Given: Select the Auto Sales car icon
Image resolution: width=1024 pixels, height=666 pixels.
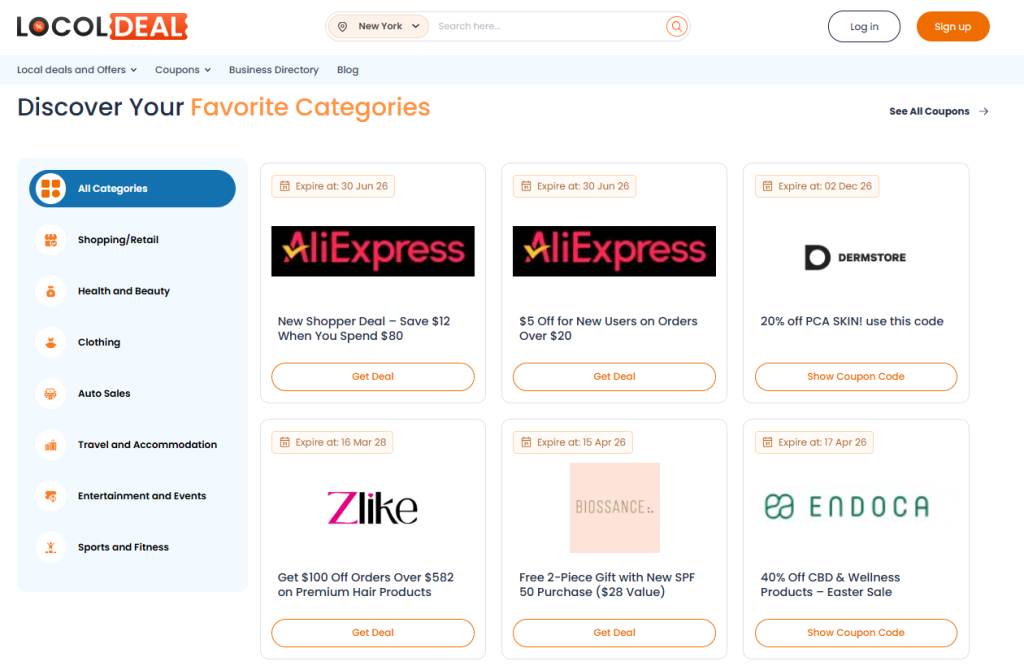Looking at the screenshot, I should pyautogui.click(x=50, y=393).
